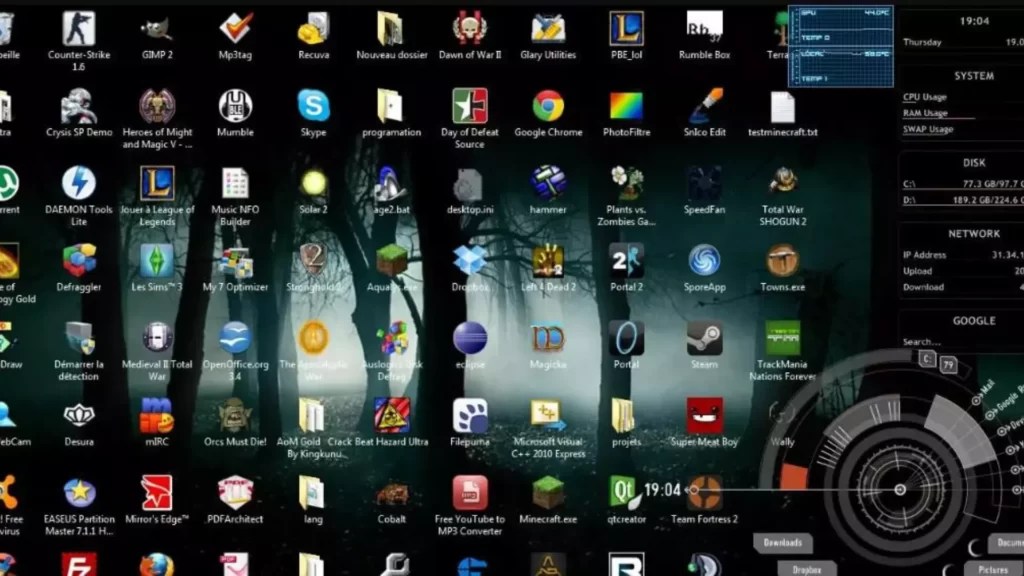Open the Dropbox launcher button
Viewport: 1024px width, 576px height.
(807, 569)
